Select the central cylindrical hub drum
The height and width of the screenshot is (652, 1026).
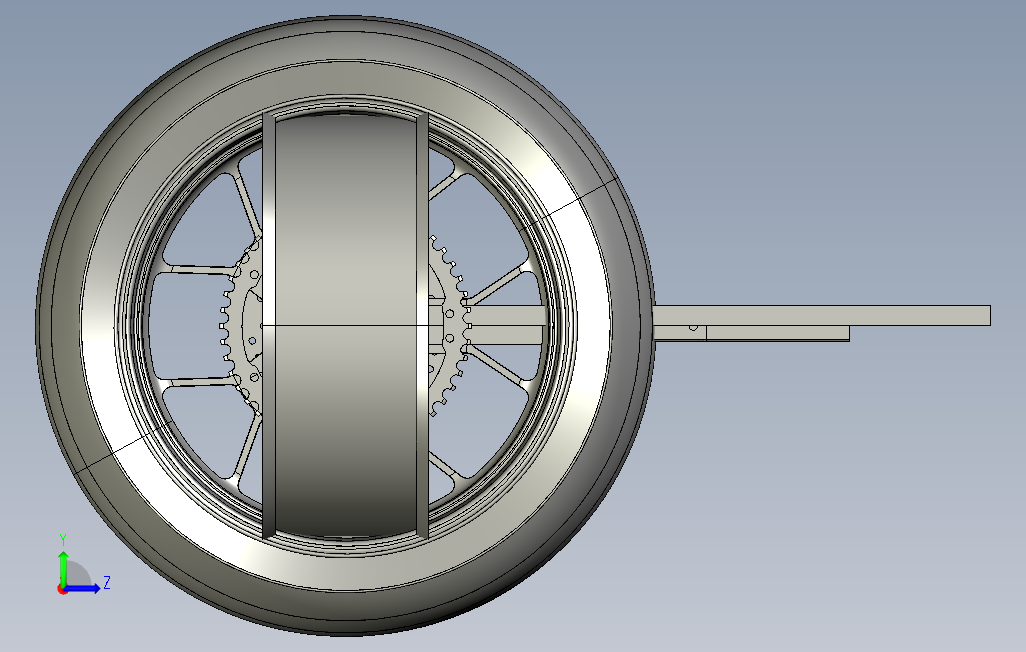click(x=345, y=325)
